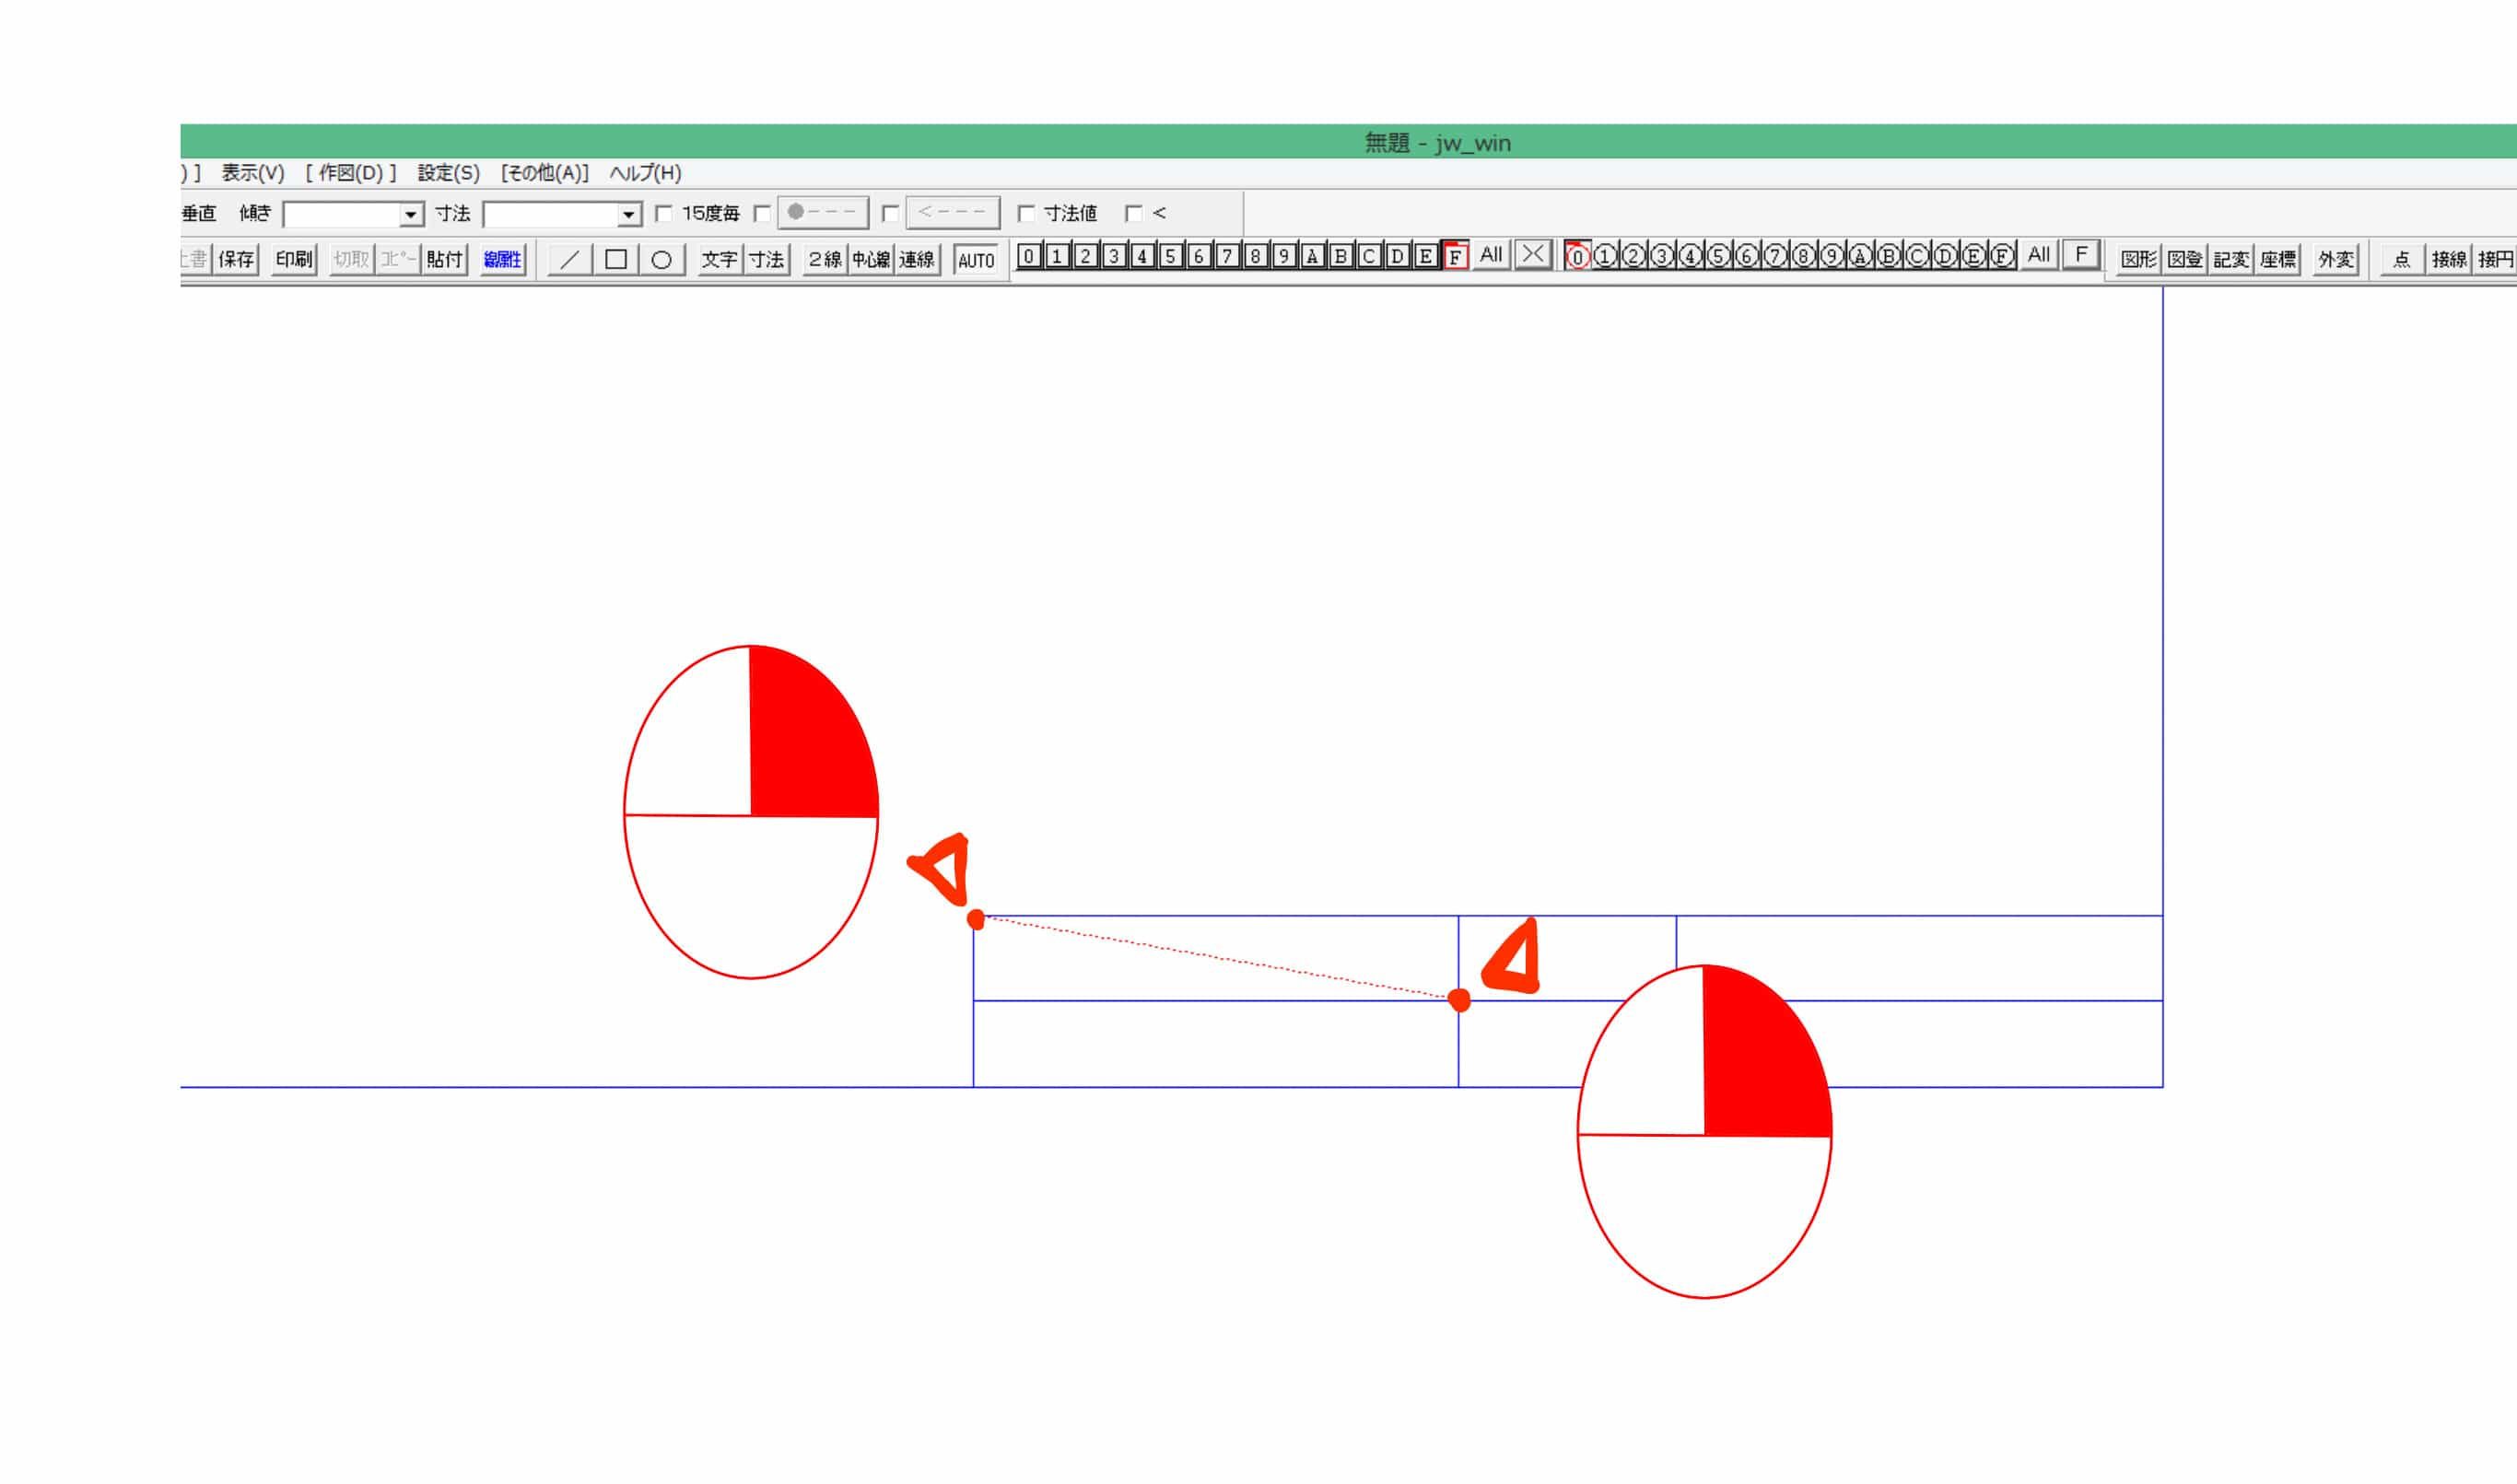The image size is (2517, 1484).
Task: Select the circle drawing tool
Action: pyautogui.click(x=661, y=260)
